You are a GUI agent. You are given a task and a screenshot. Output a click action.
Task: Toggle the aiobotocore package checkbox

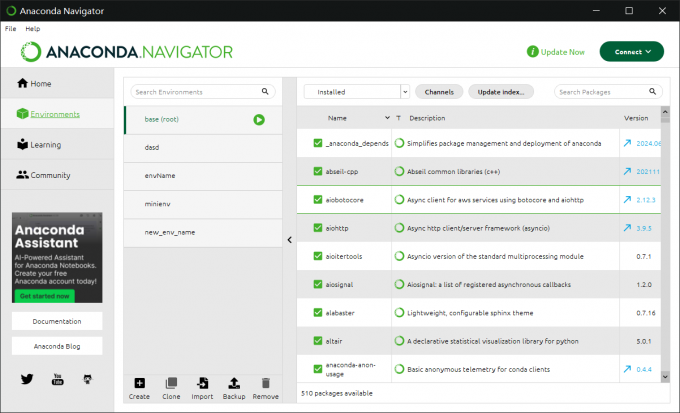(318, 200)
